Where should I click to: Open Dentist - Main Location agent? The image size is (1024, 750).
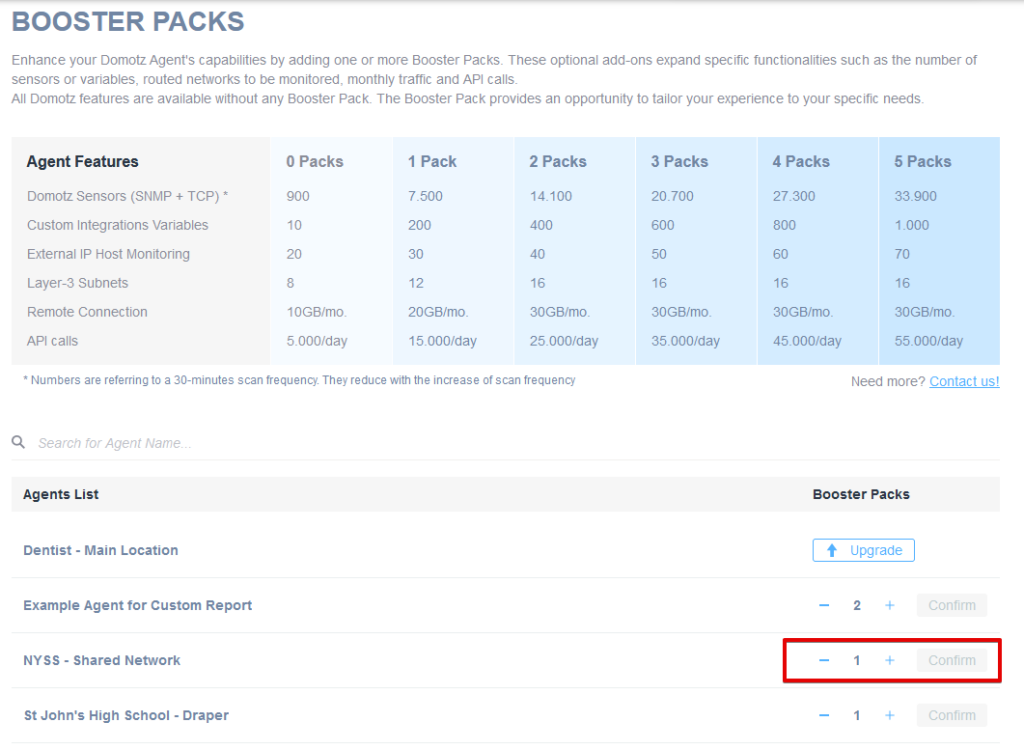101,550
